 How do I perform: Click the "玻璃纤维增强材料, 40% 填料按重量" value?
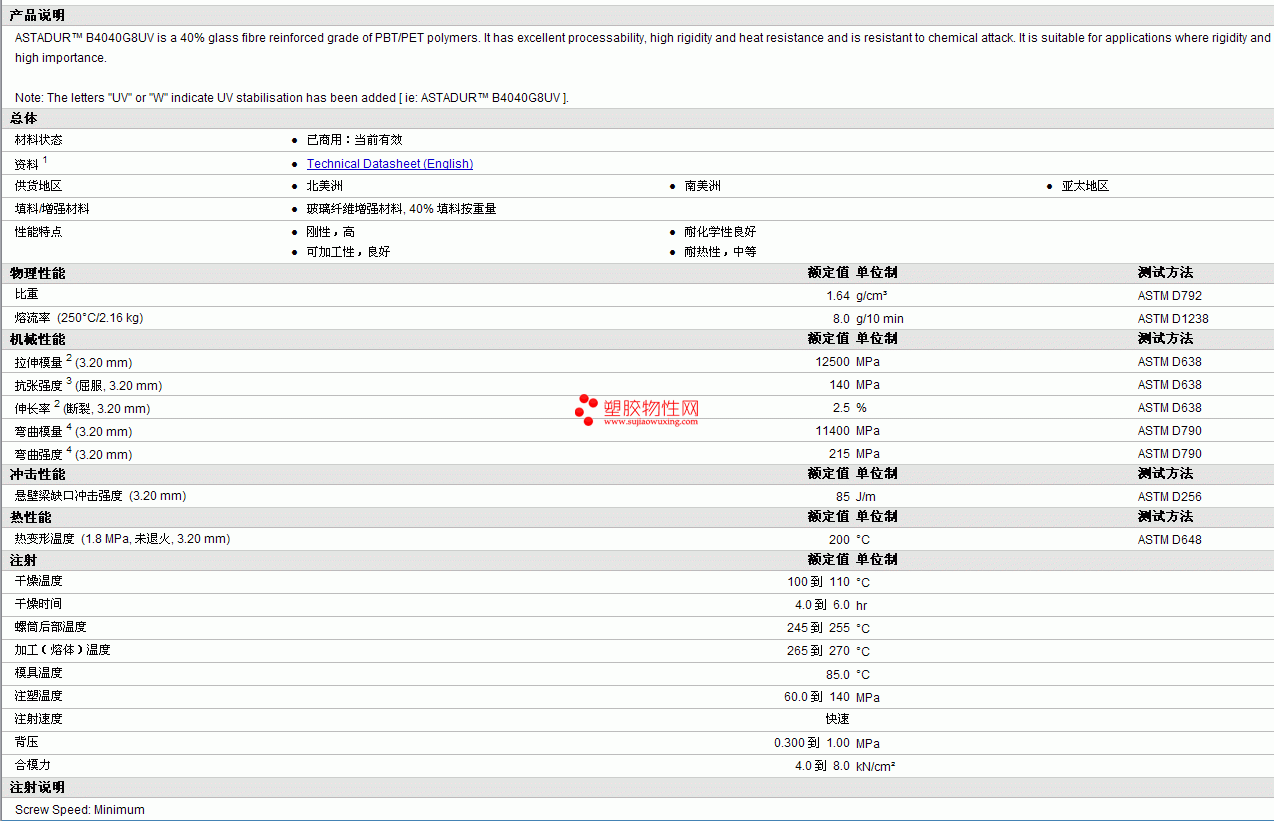click(x=401, y=209)
